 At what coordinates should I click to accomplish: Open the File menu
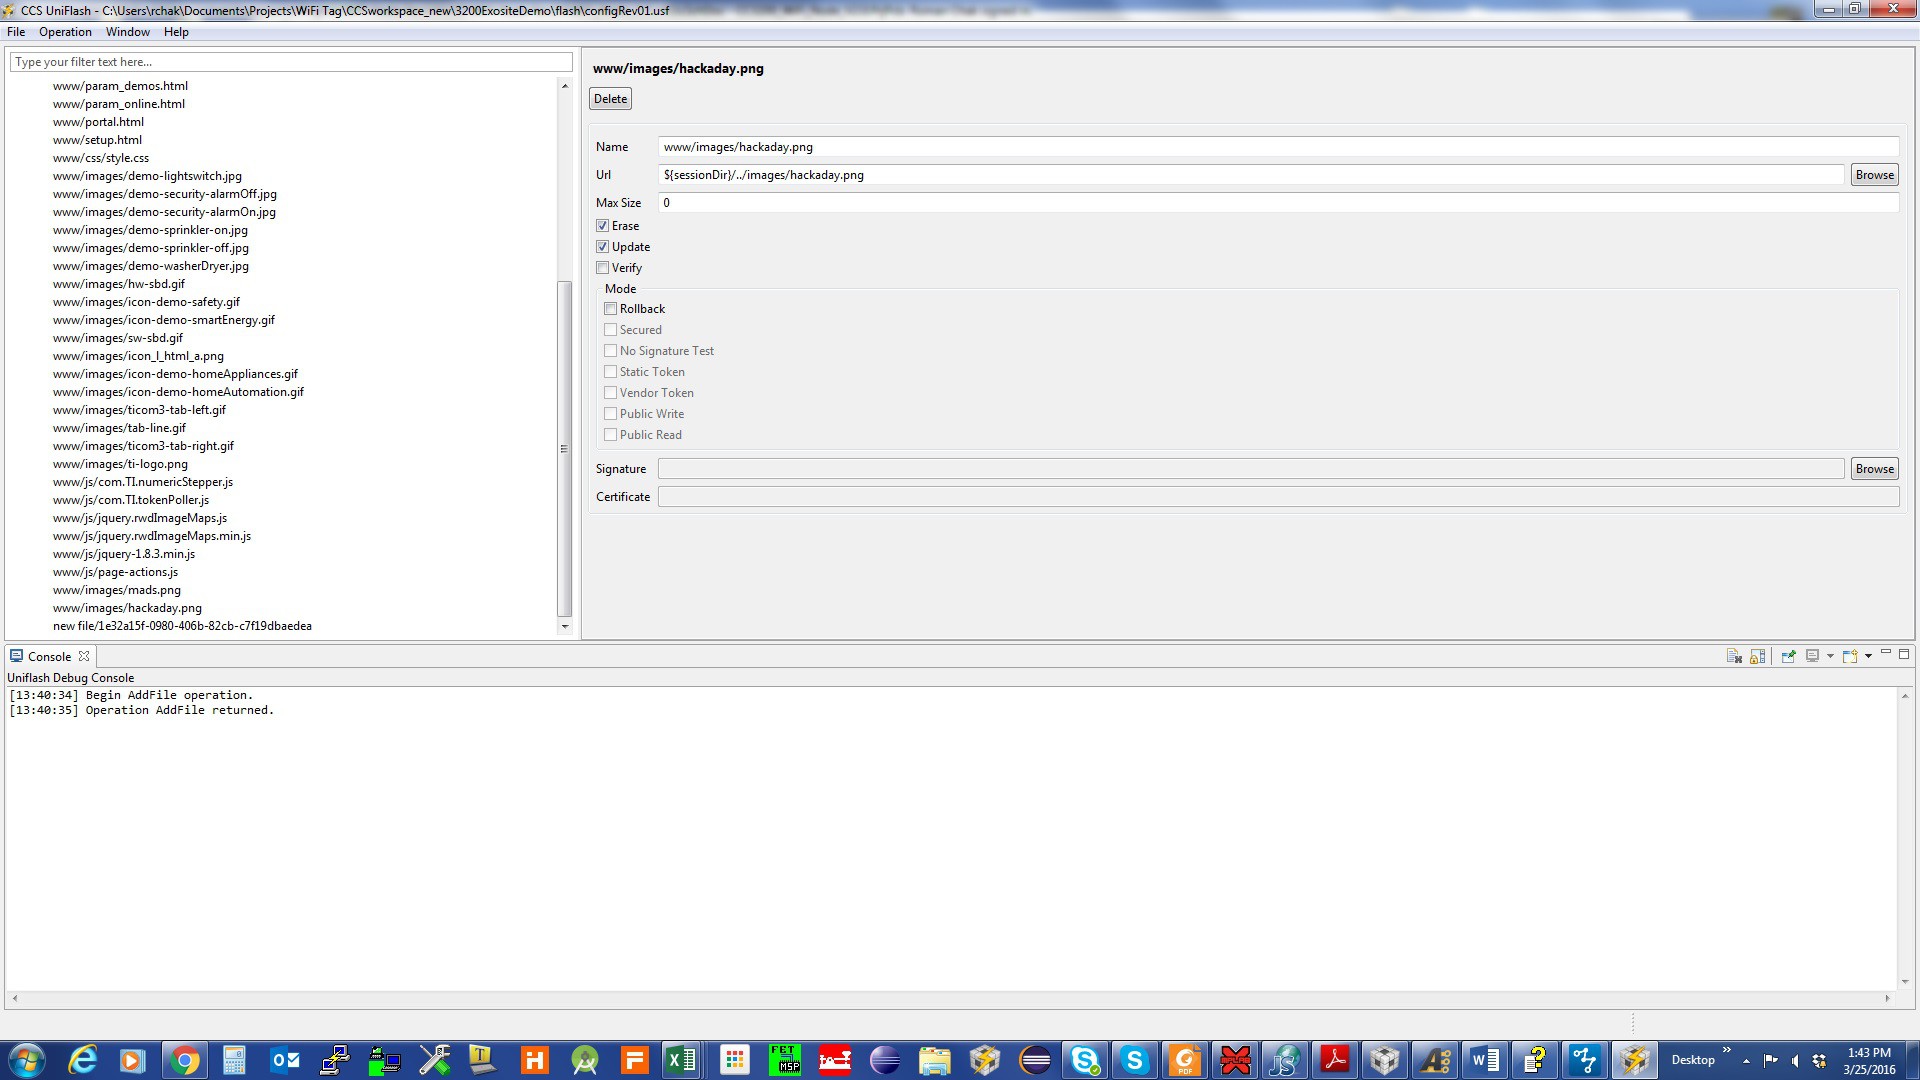(x=16, y=32)
